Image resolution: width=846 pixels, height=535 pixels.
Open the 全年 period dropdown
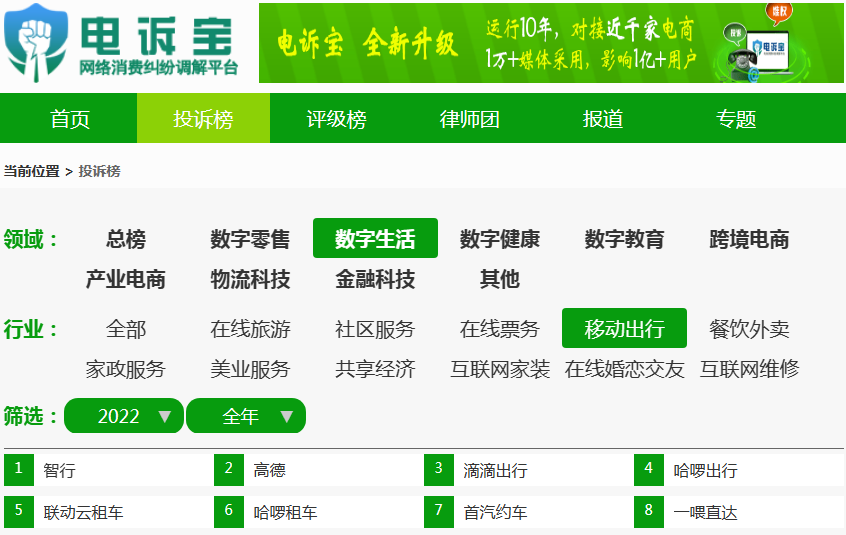(x=246, y=415)
